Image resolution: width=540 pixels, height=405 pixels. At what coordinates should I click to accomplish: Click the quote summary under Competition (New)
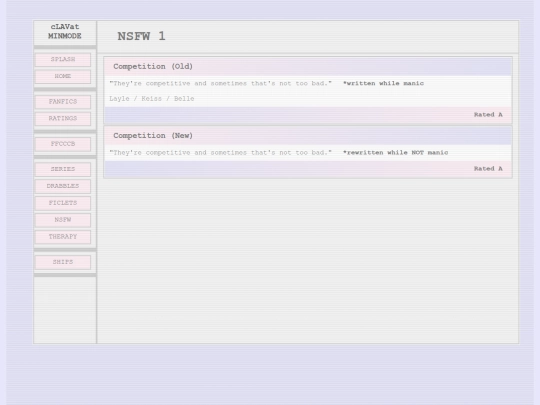pos(220,153)
